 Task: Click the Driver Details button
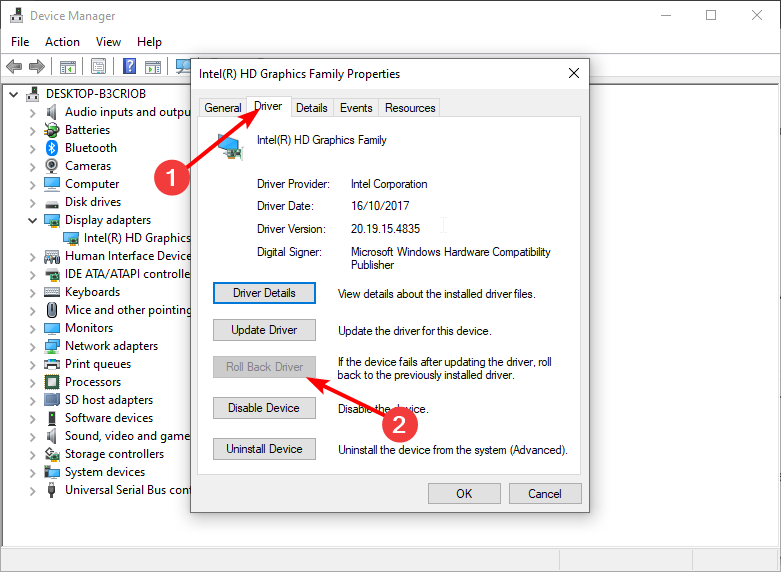click(264, 293)
